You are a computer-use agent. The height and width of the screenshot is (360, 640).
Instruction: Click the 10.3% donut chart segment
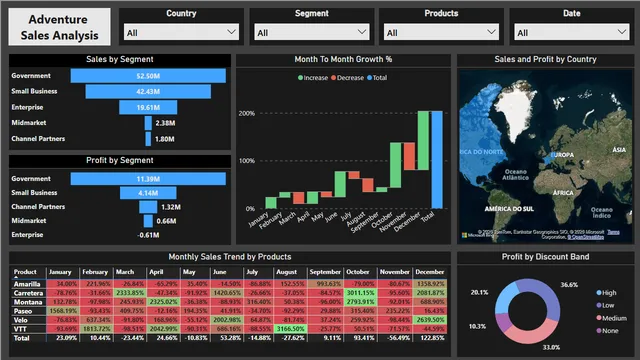click(x=503, y=322)
